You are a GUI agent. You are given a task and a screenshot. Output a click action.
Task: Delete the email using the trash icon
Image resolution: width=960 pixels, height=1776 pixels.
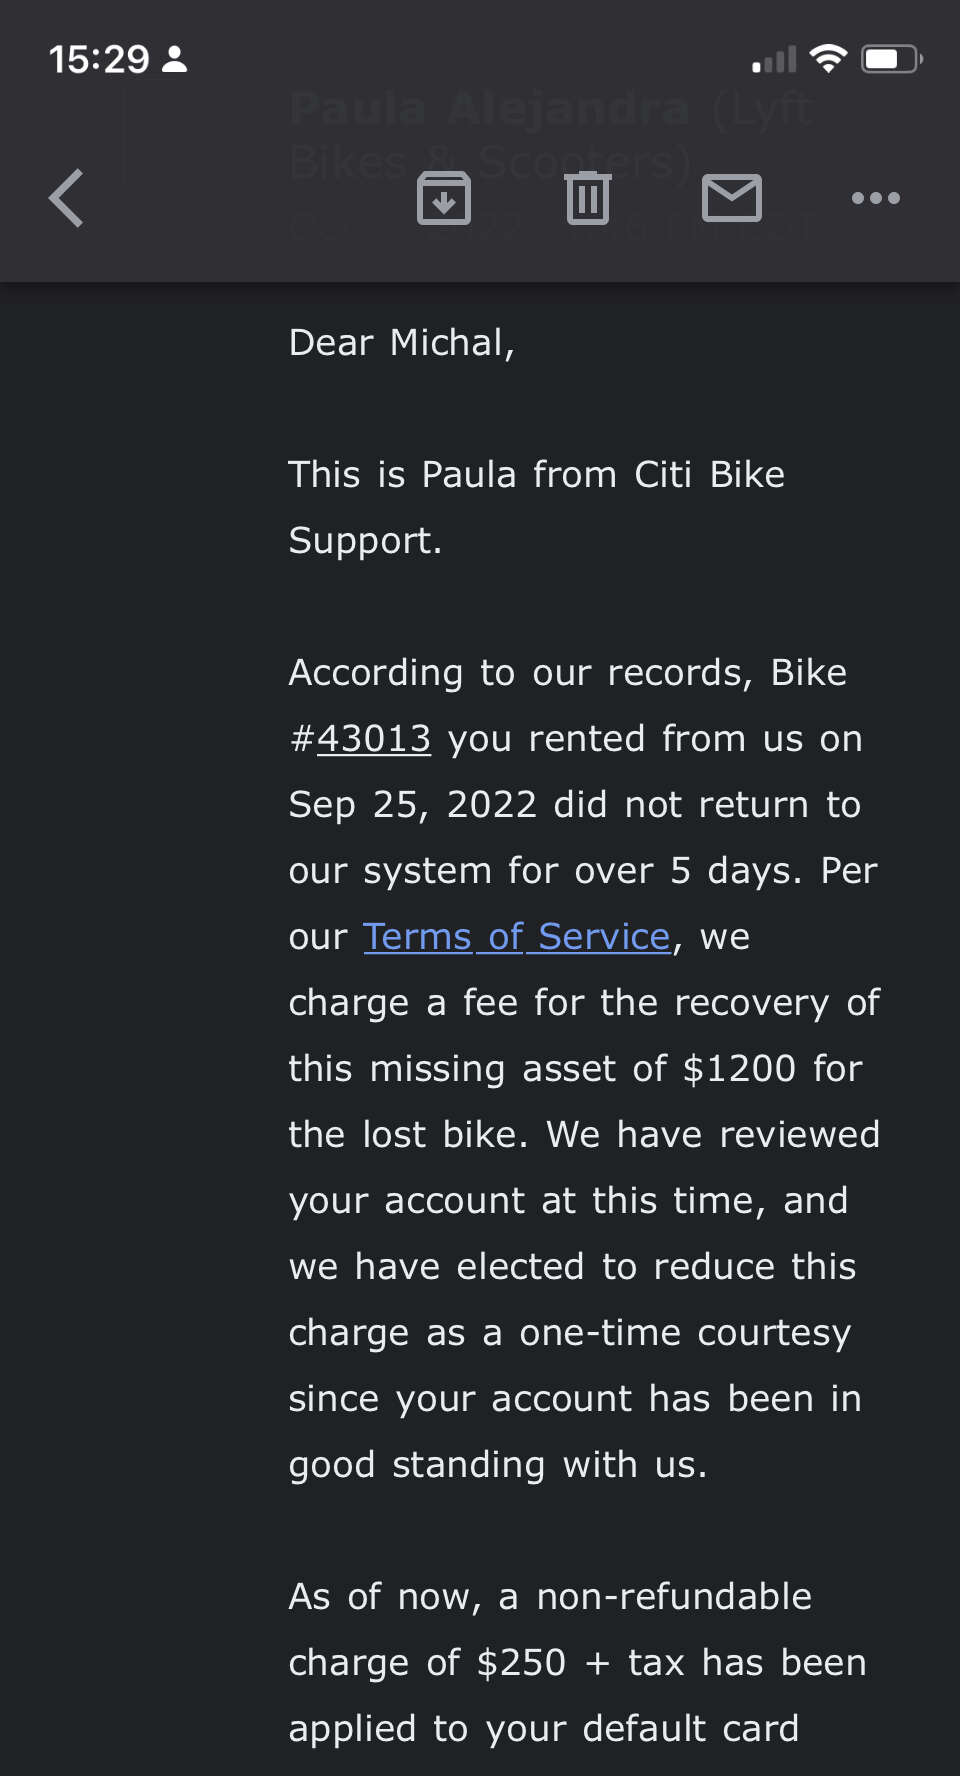pyautogui.click(x=588, y=198)
